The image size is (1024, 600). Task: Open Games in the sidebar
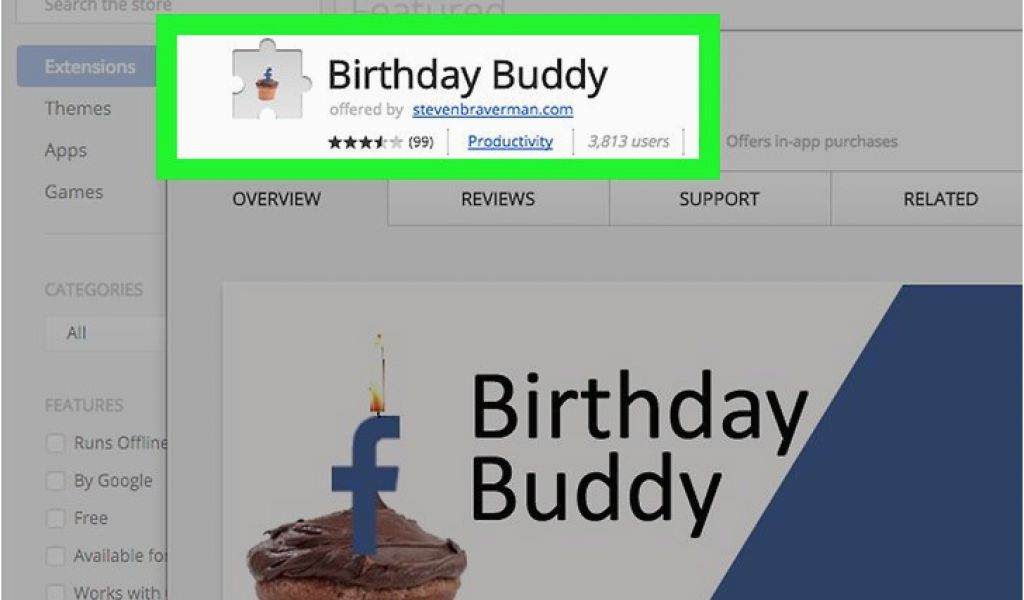coord(74,192)
